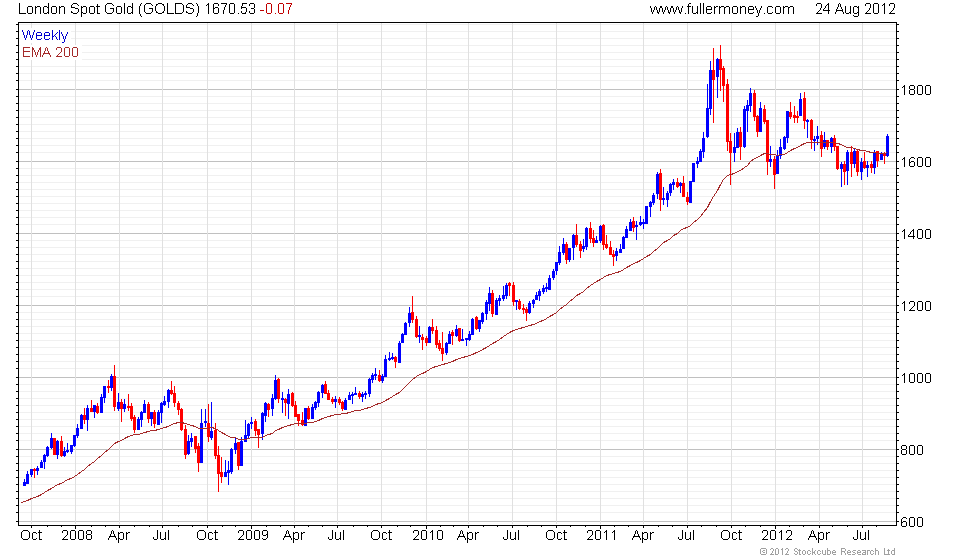Click the 600 price axis label
Viewport: 980px width, 560px height.
click(912, 522)
